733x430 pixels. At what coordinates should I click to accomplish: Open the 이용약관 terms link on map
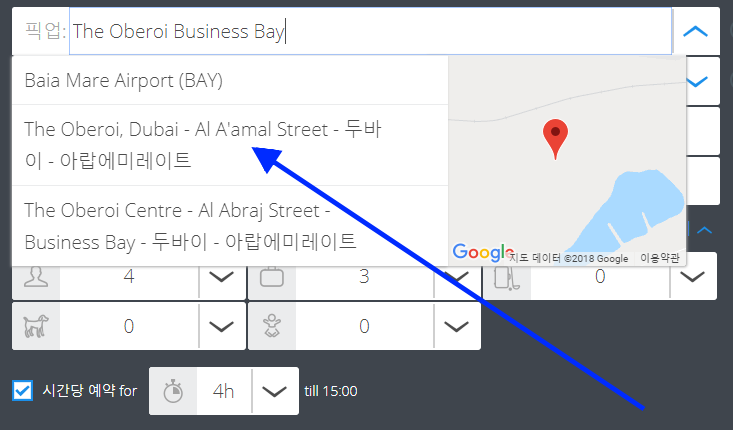click(x=660, y=258)
